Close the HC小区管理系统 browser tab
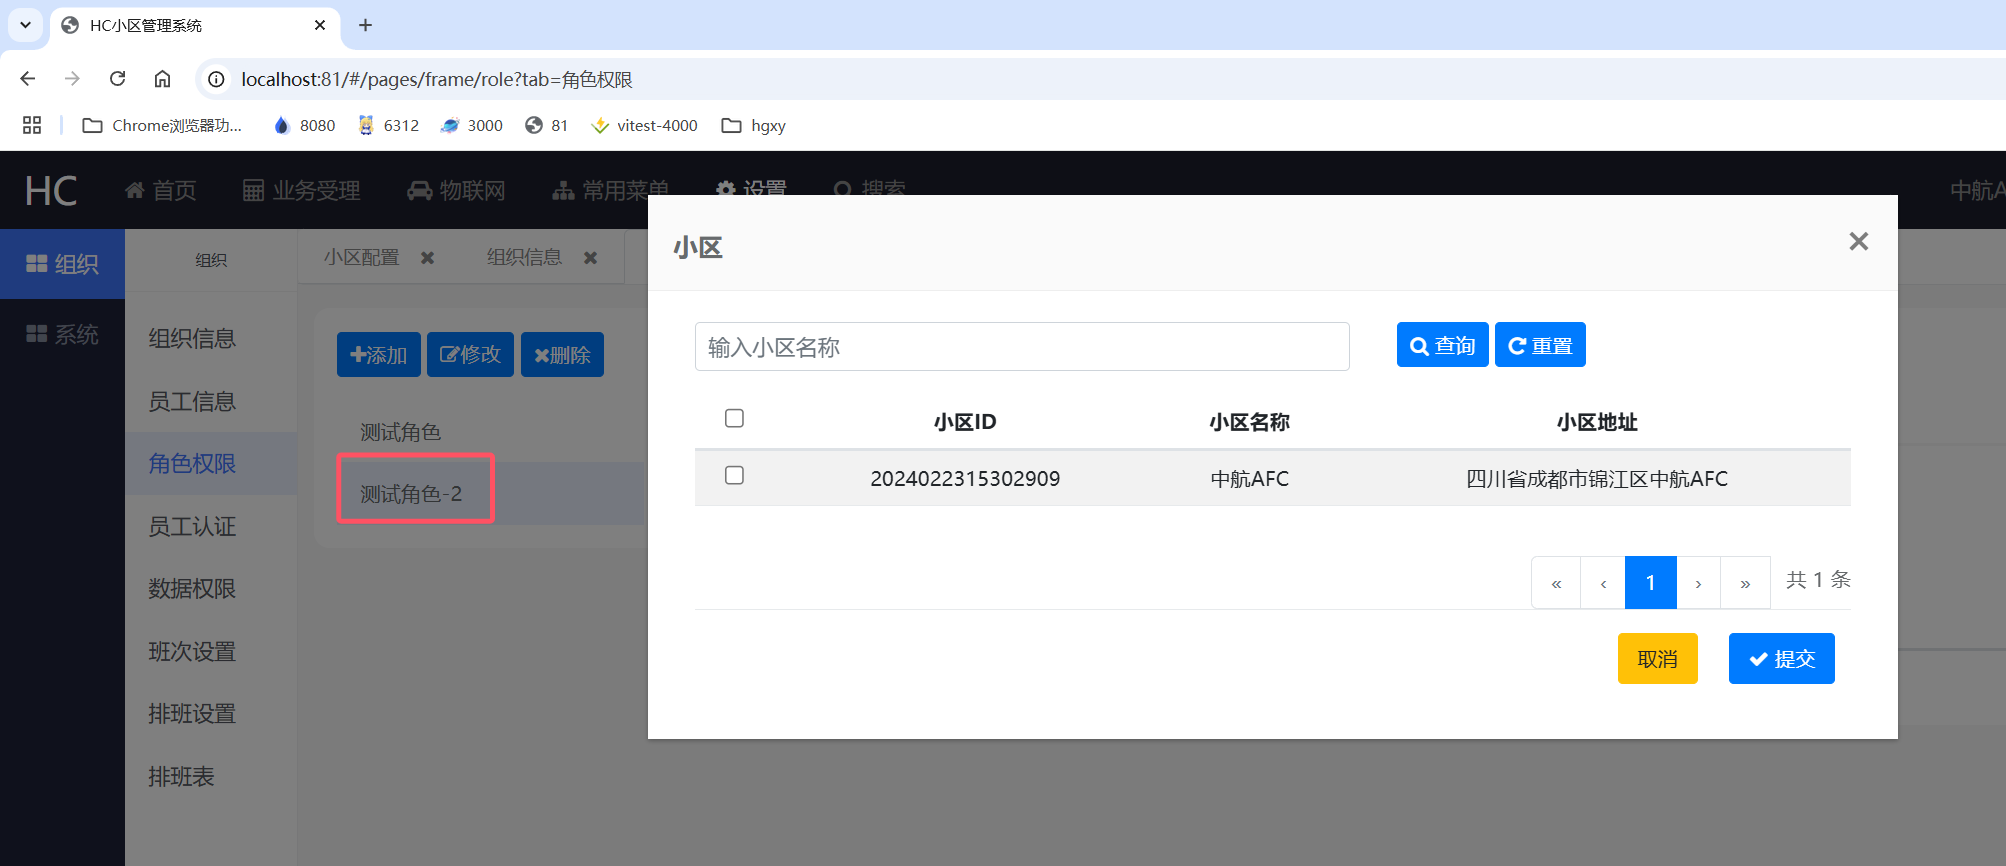This screenshot has height=866, width=2006. (x=320, y=25)
